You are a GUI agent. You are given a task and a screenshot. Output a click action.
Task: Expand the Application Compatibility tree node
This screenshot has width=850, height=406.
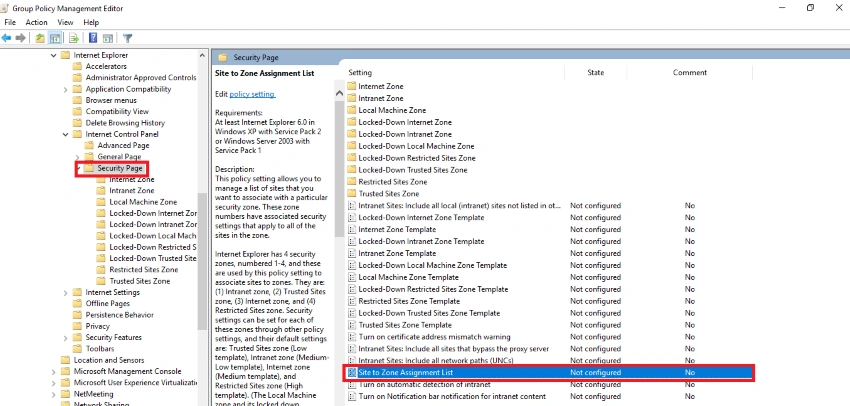[x=65, y=89]
